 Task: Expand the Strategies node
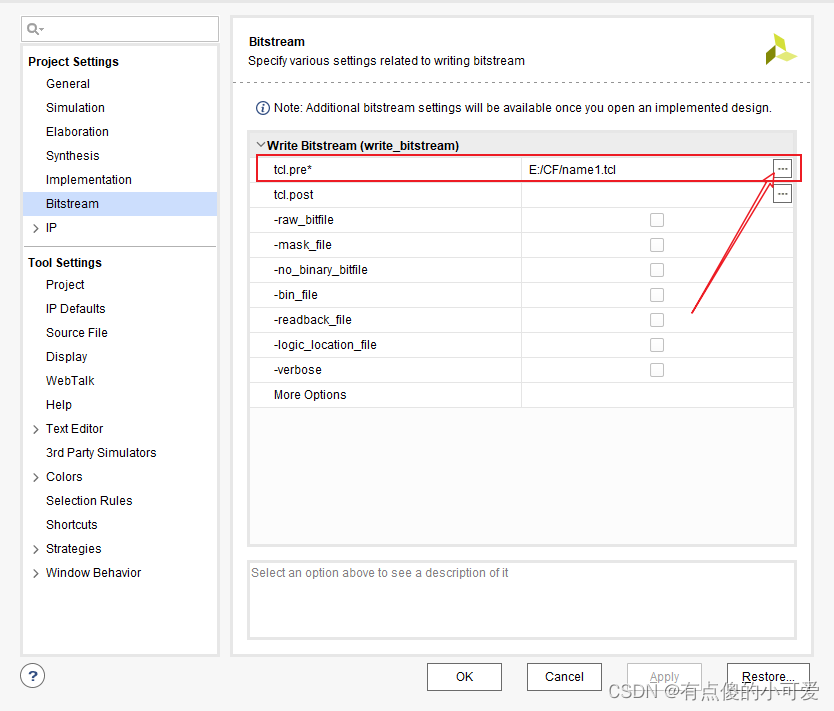tap(36, 549)
